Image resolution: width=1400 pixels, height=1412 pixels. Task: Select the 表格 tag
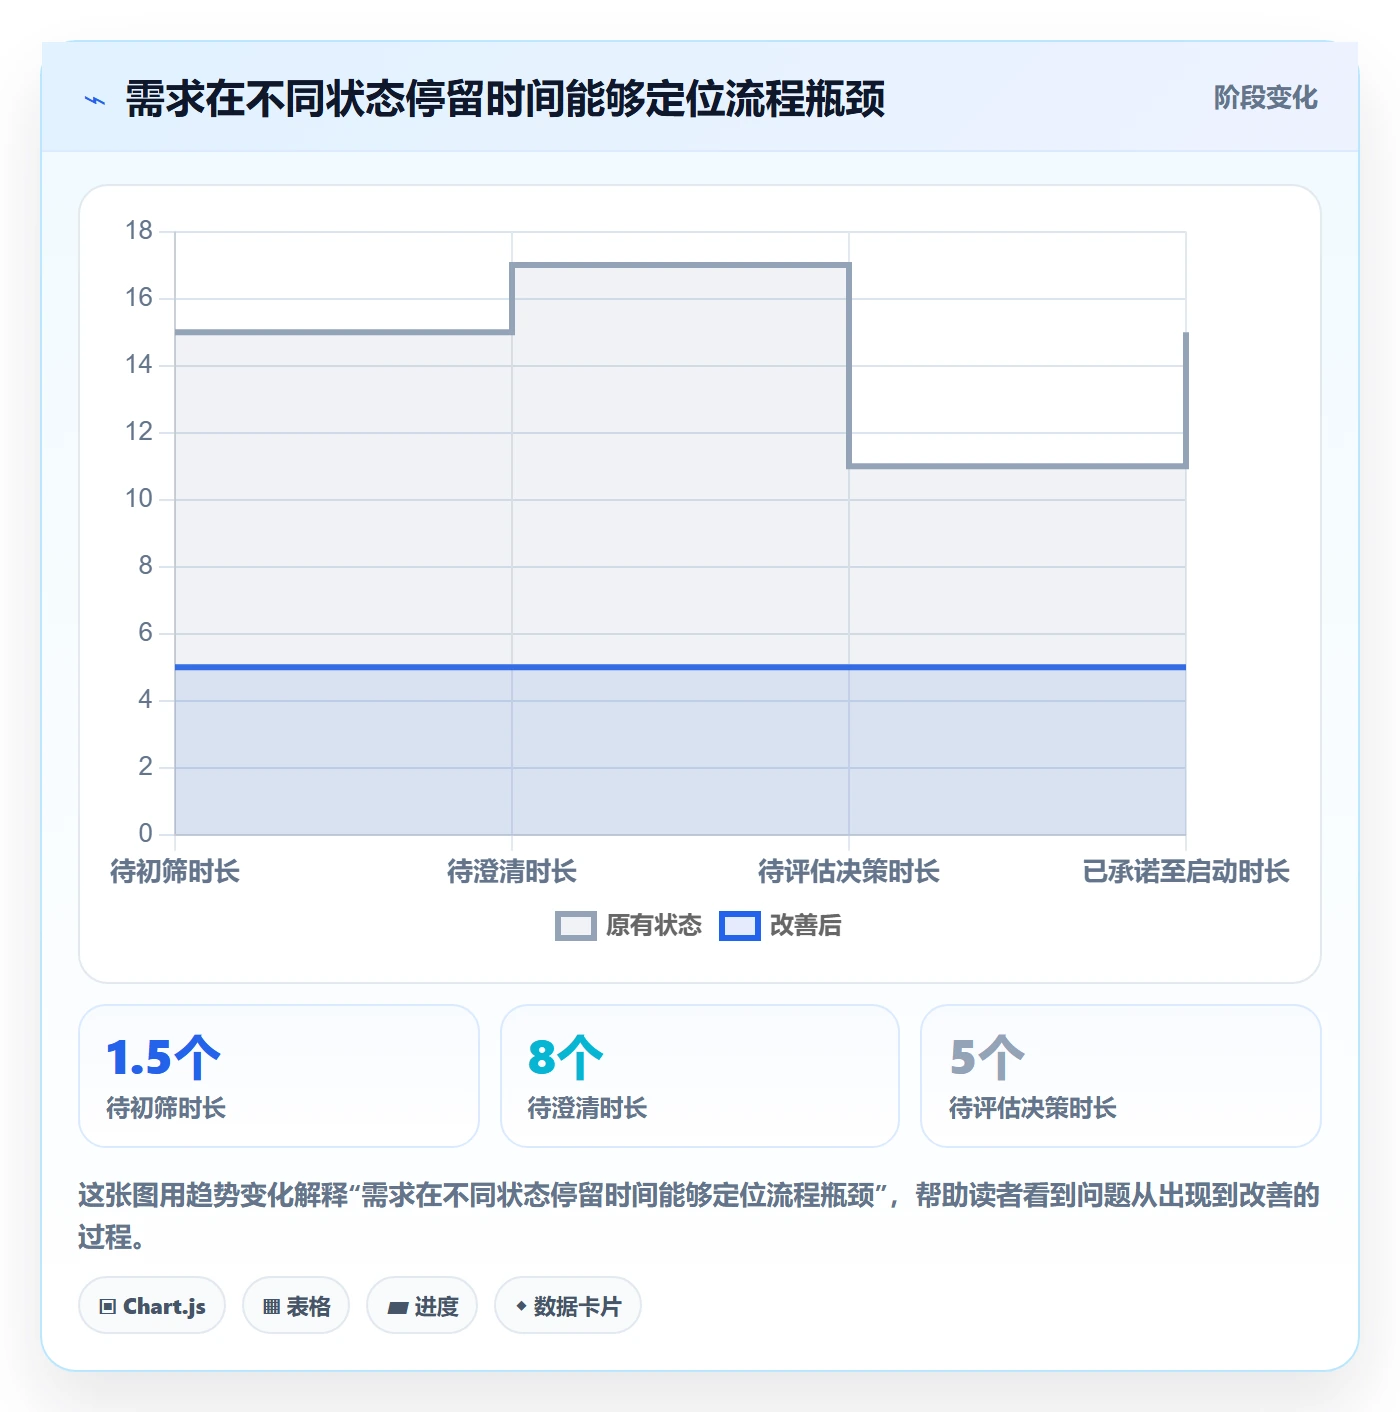pos(296,1305)
